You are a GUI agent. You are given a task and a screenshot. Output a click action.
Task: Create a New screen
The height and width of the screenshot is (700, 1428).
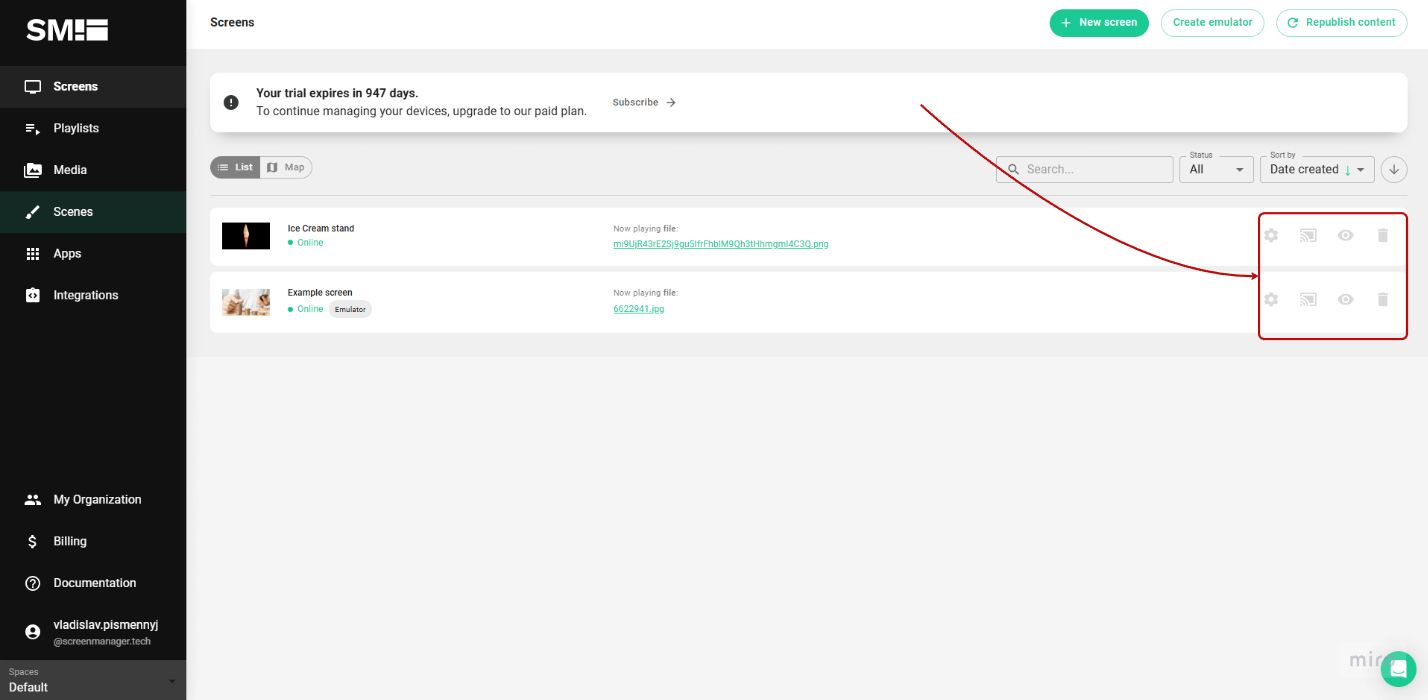[x=1099, y=23]
